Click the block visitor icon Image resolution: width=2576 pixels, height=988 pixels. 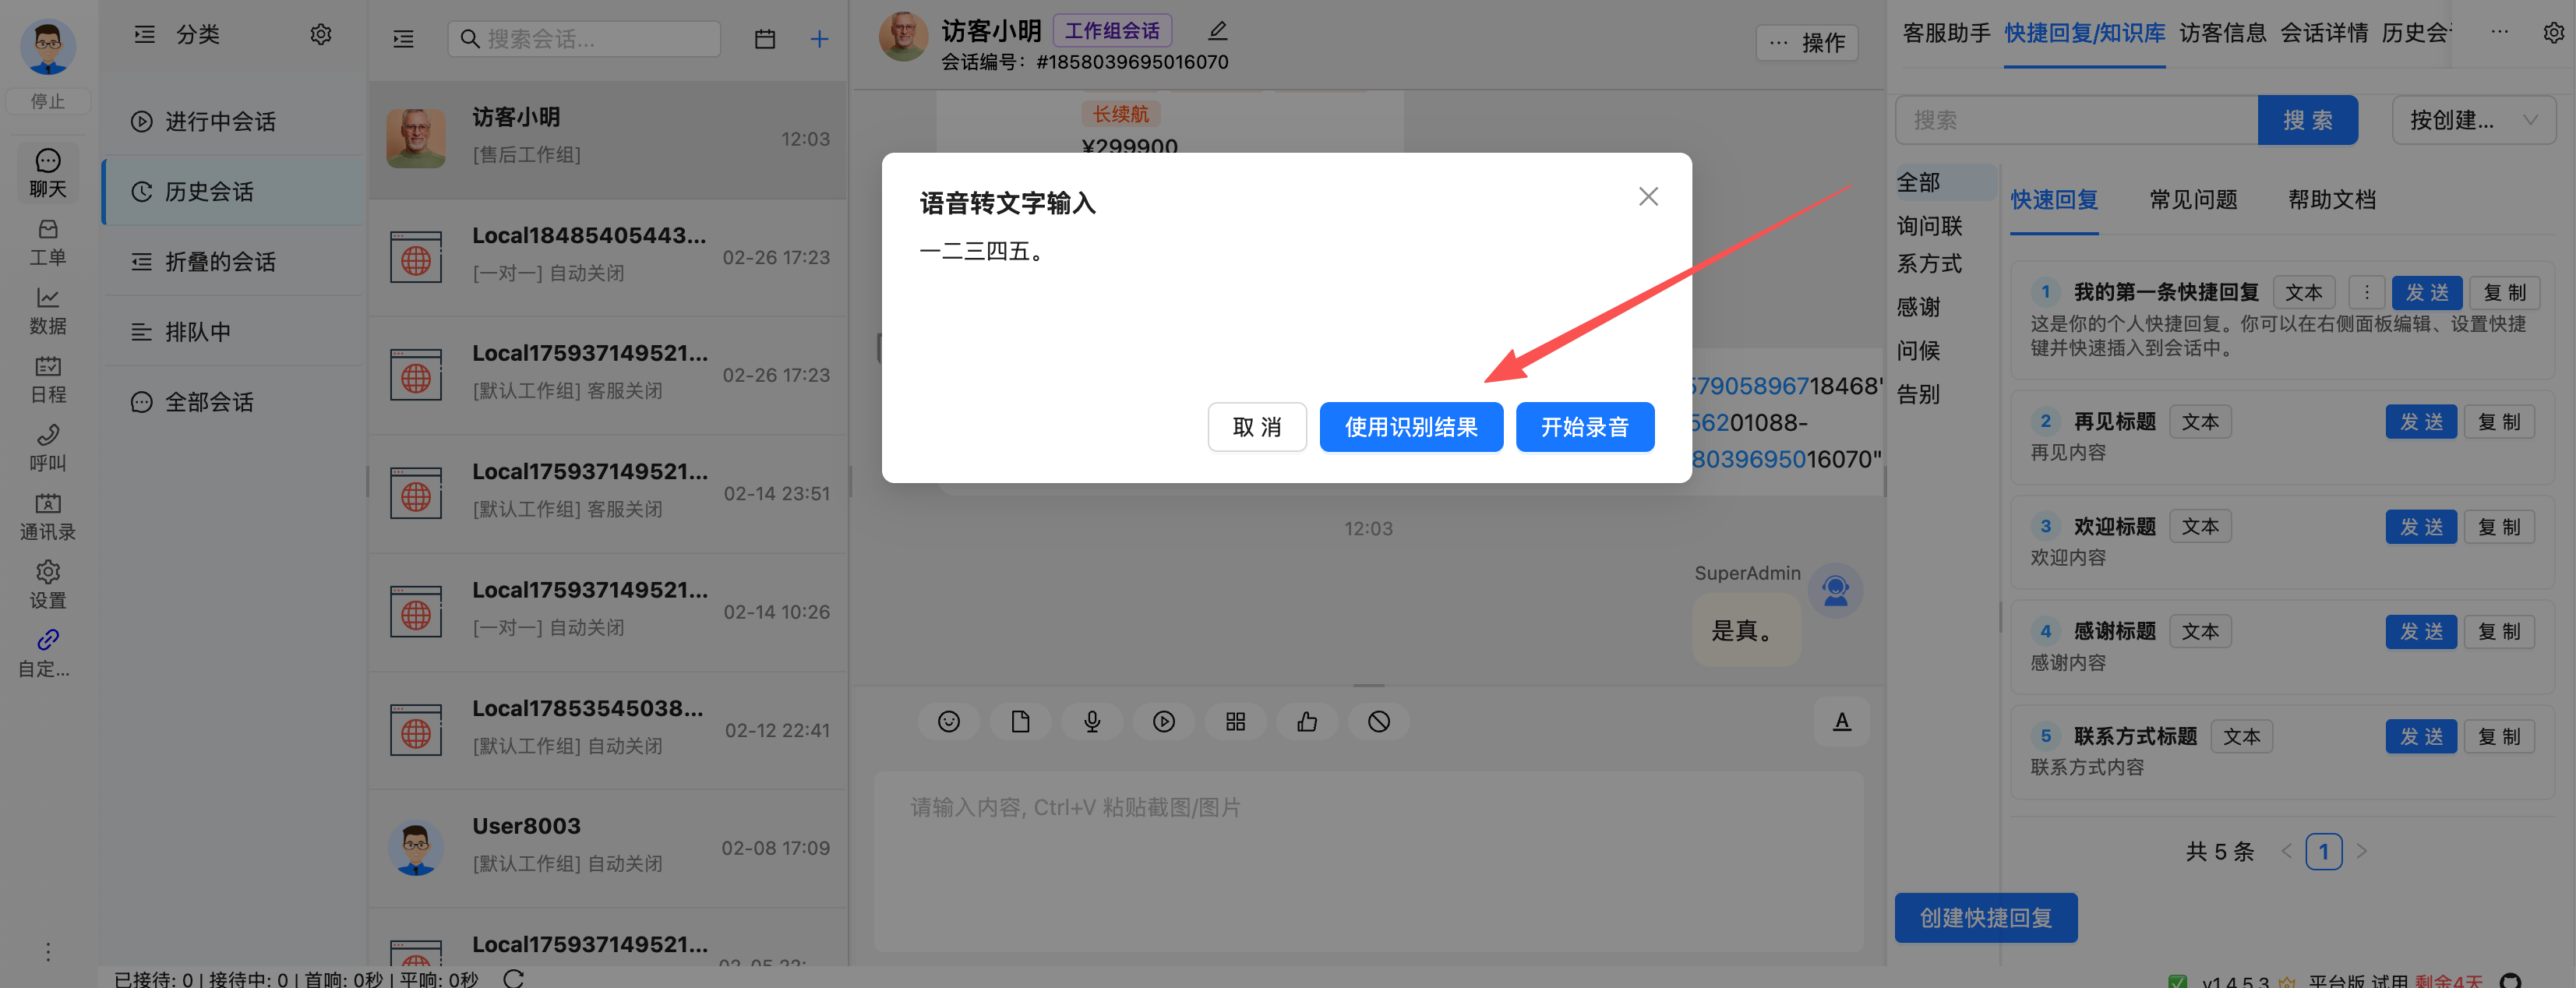1379,721
